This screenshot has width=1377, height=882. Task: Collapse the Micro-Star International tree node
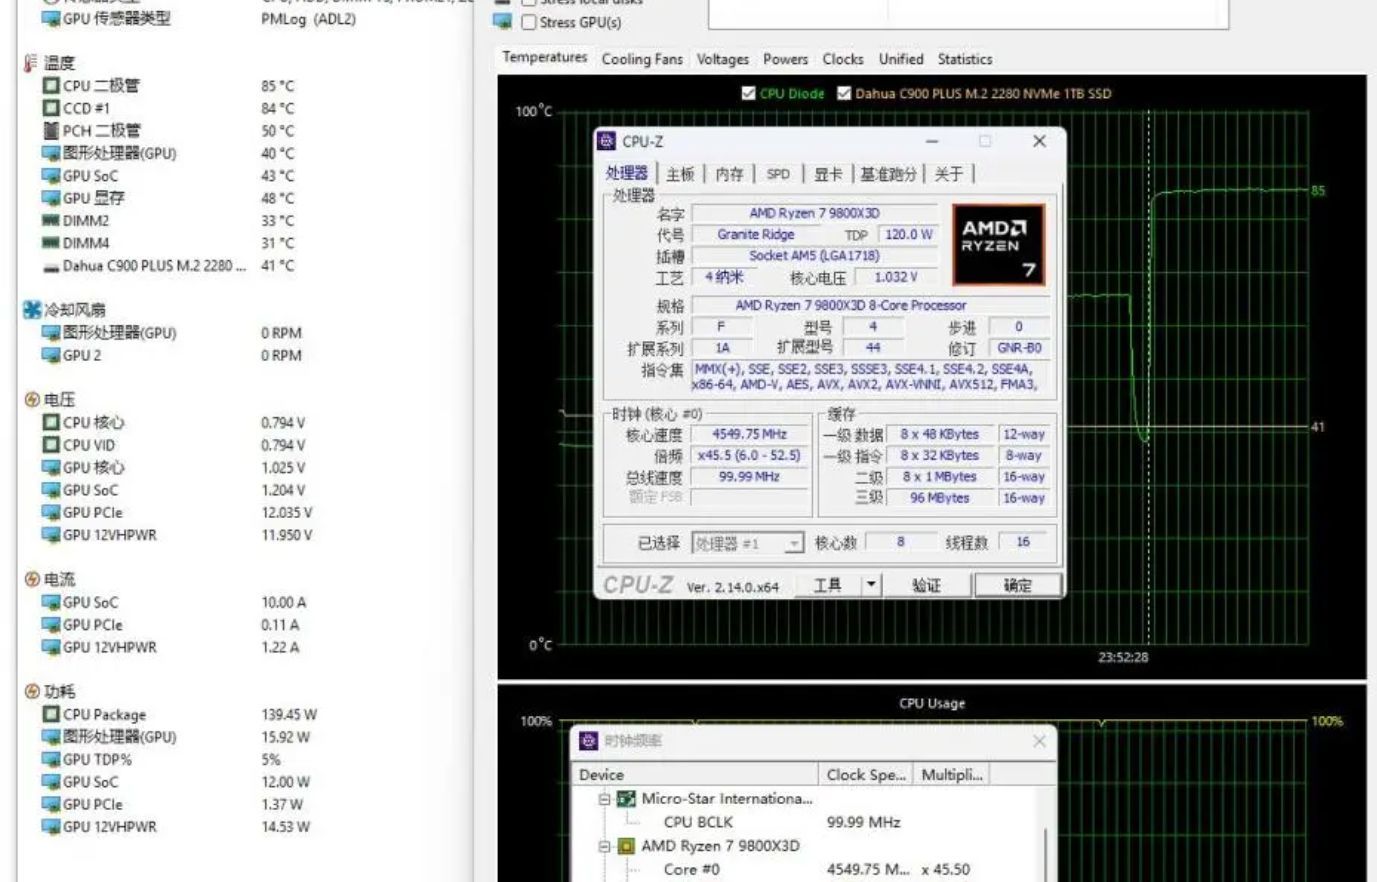(604, 799)
